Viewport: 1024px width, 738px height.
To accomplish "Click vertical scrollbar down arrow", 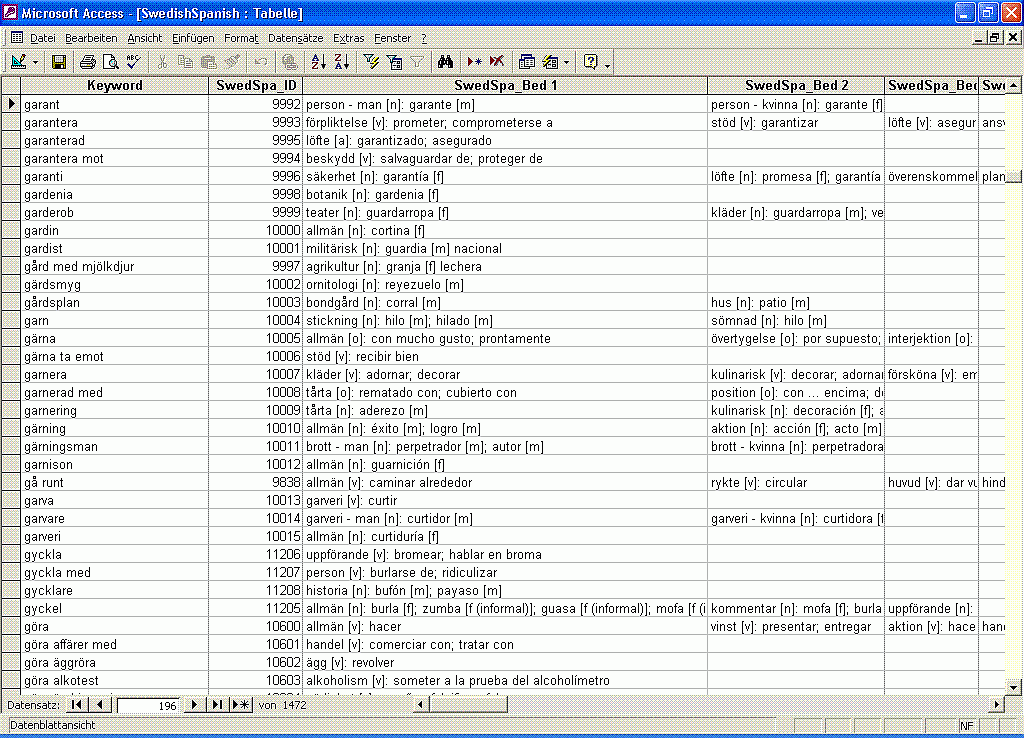I will (x=1013, y=686).
